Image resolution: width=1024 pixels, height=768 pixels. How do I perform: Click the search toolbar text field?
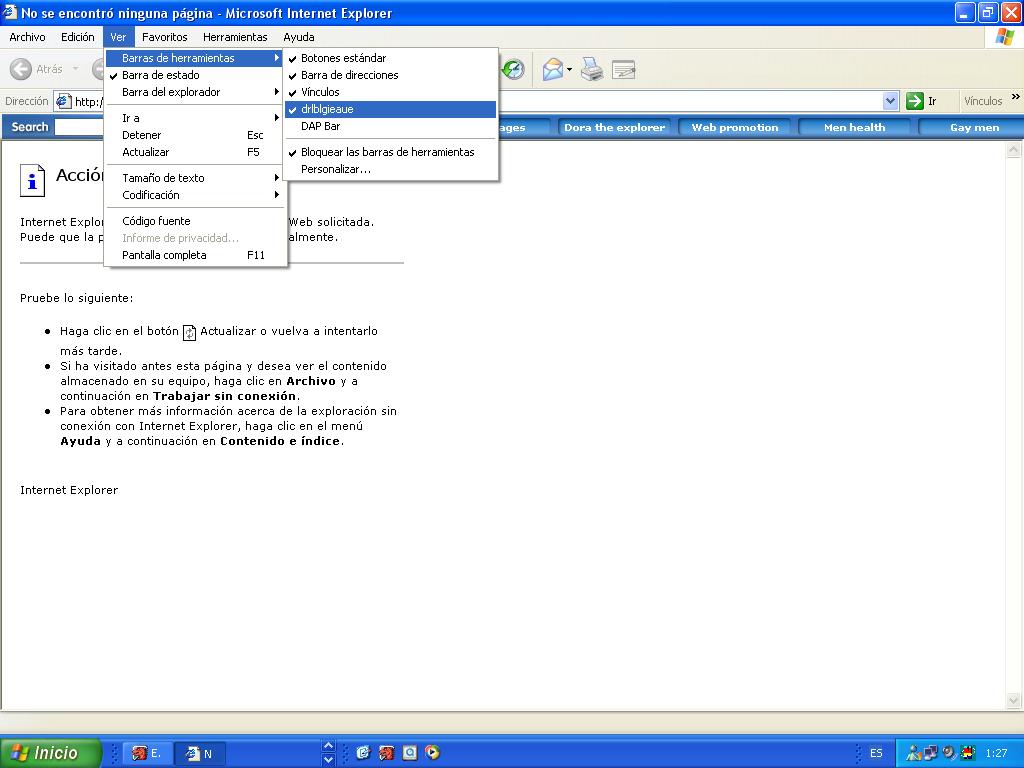pyautogui.click(x=79, y=127)
